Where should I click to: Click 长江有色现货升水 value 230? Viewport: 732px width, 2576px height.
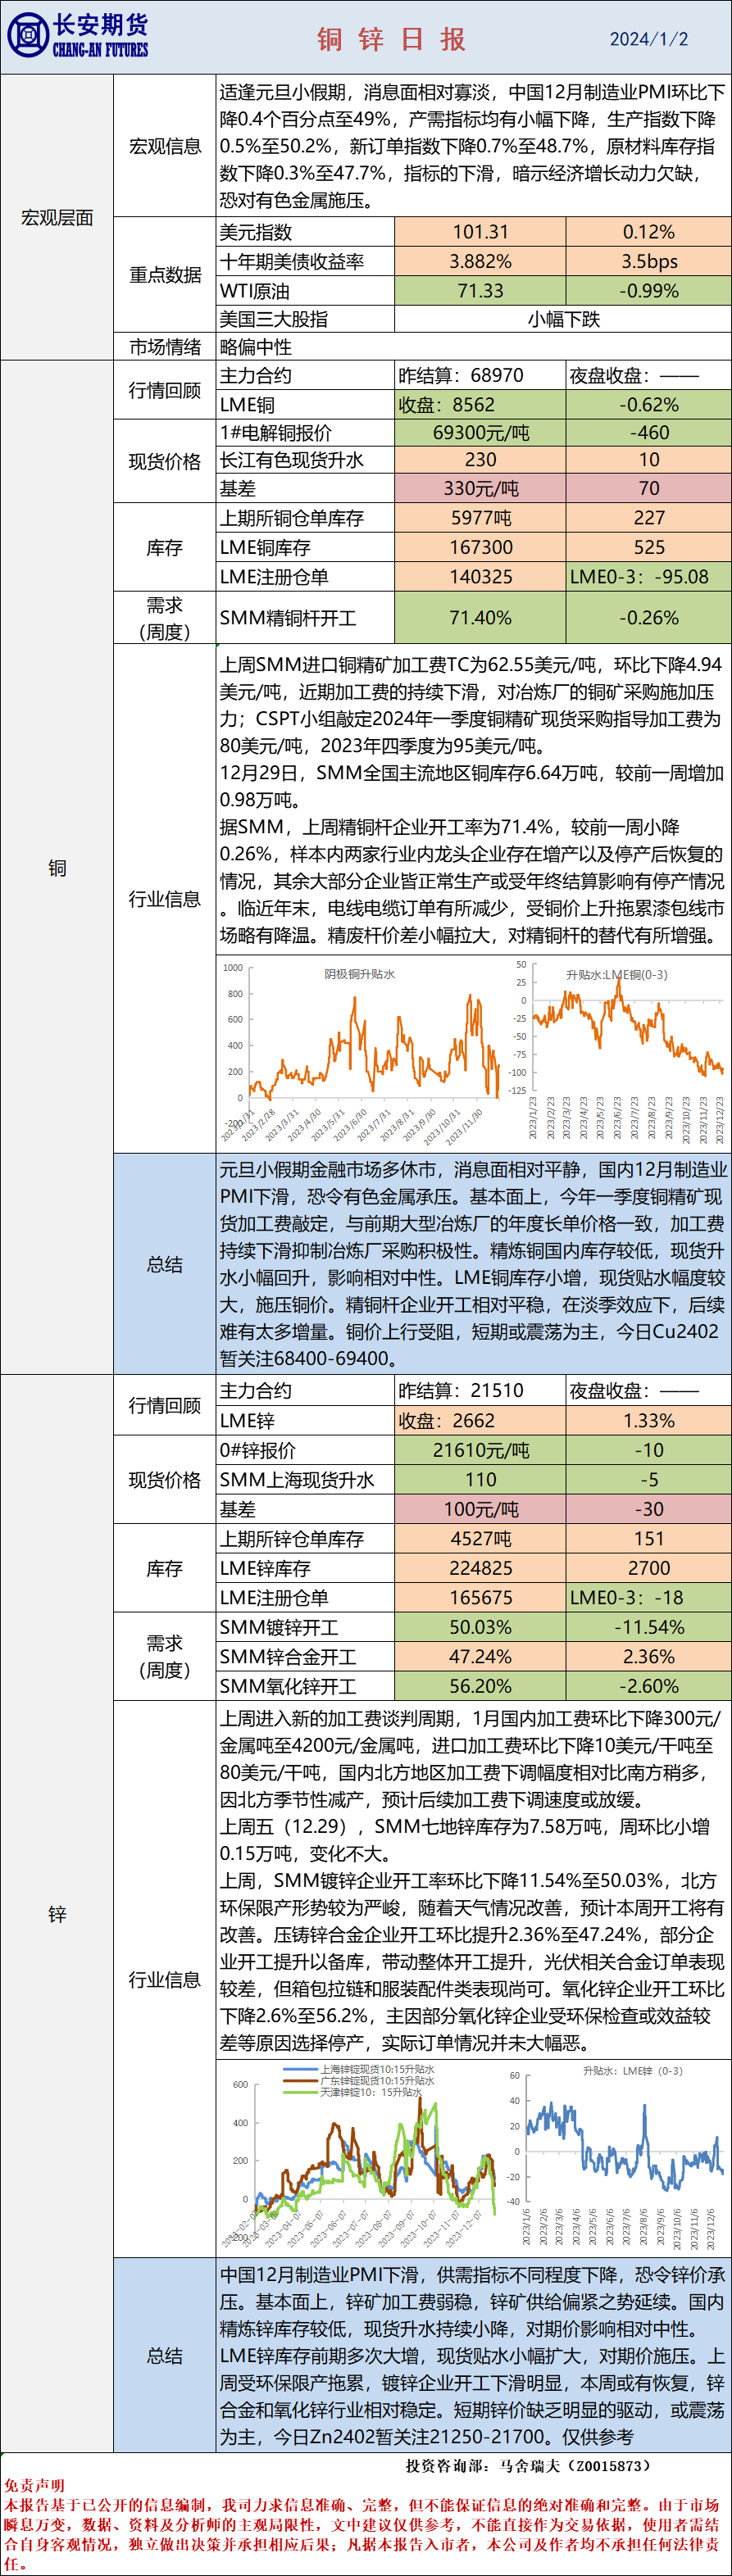(x=480, y=460)
